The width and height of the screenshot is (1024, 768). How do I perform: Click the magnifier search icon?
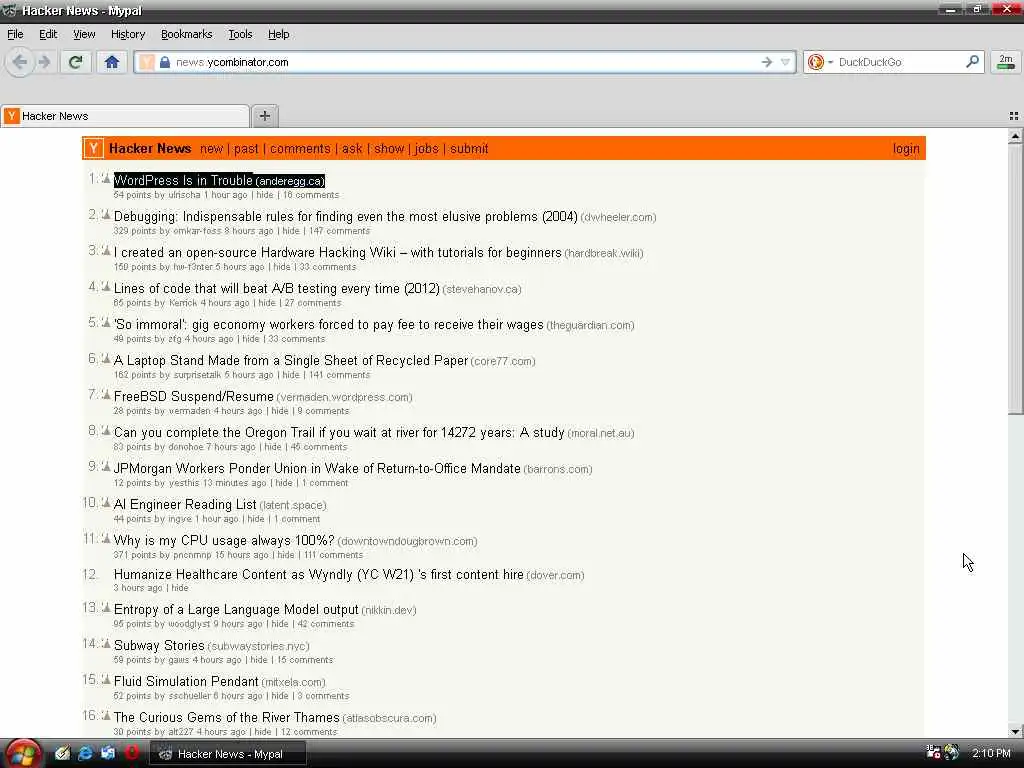[972, 62]
